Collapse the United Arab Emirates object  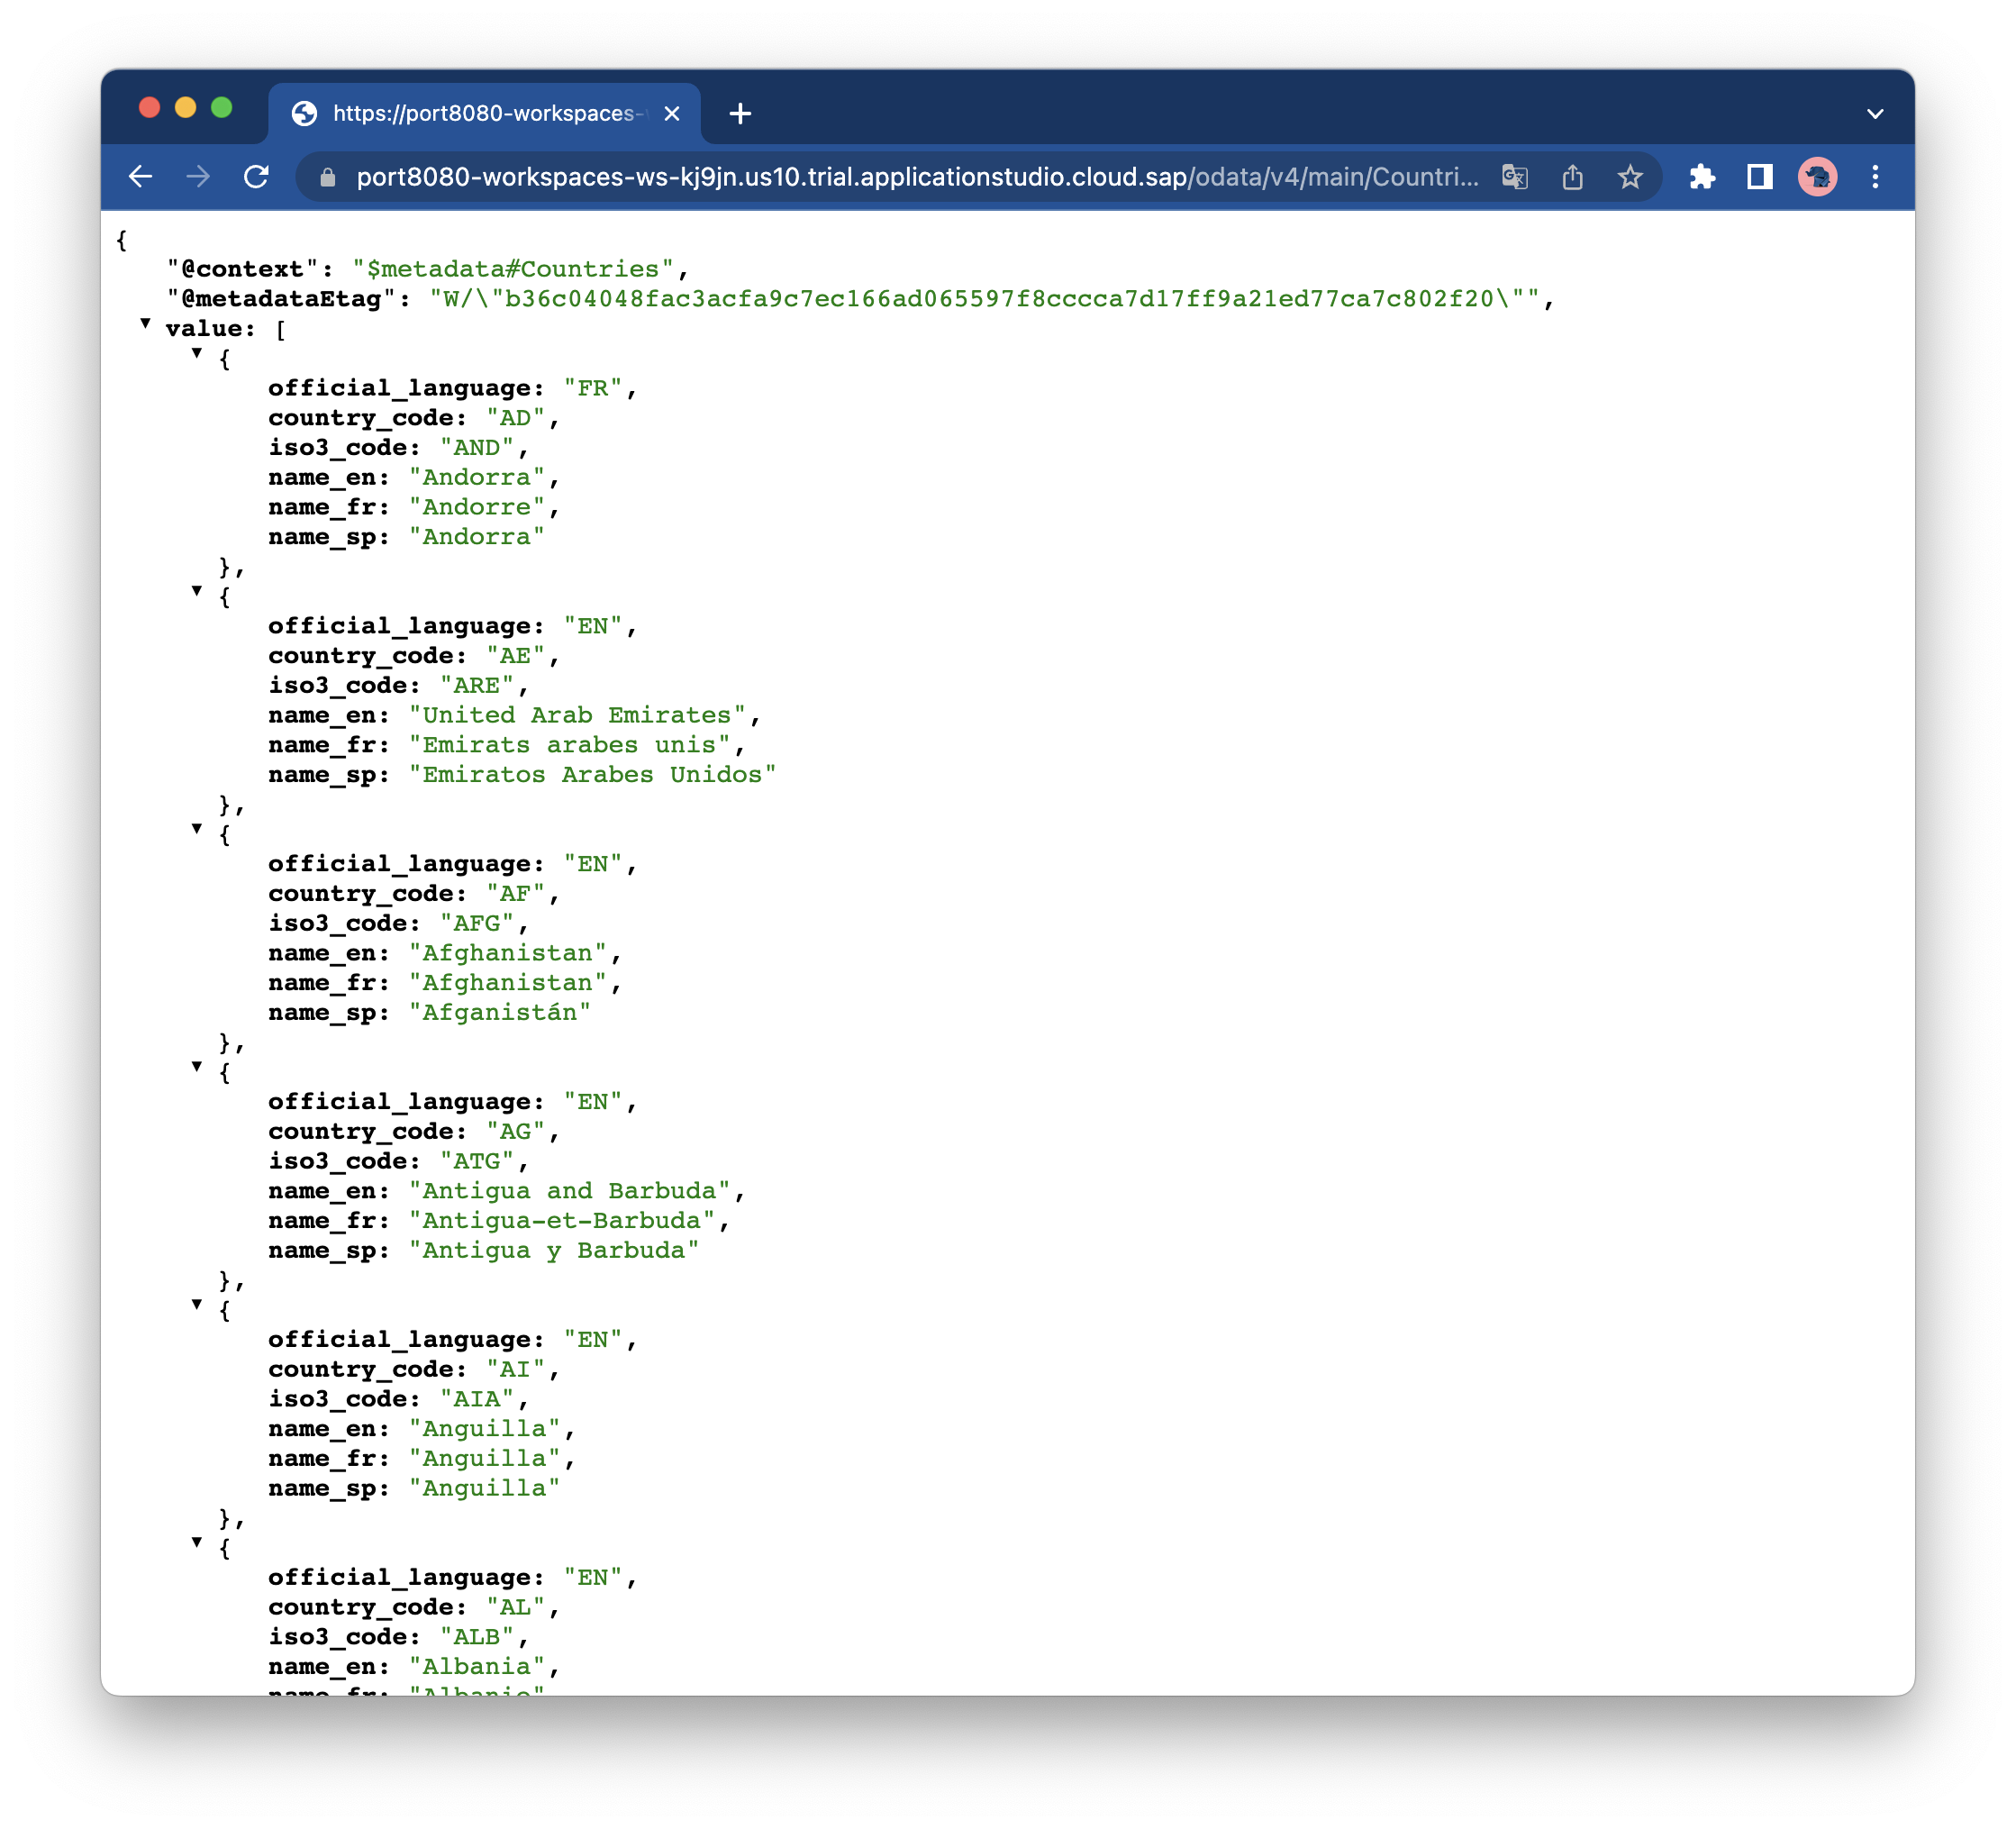click(x=197, y=591)
